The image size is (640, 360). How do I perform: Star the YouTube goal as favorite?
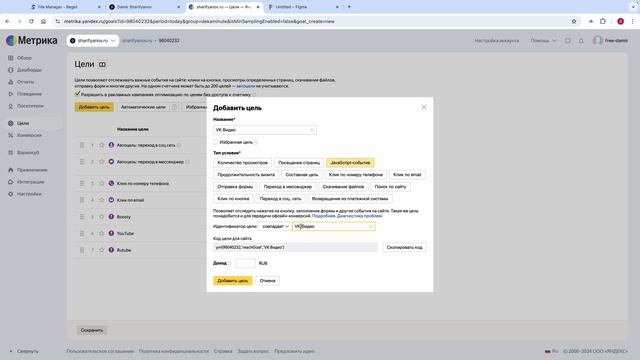tap(102, 233)
